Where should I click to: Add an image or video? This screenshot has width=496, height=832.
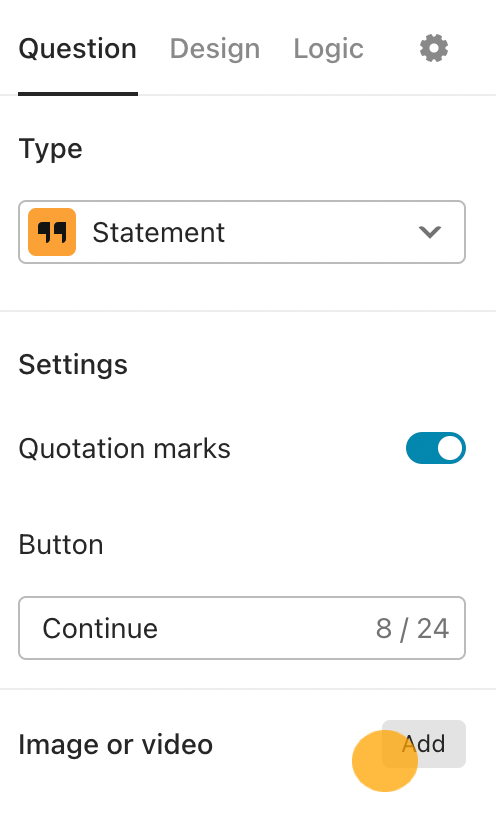click(x=424, y=744)
